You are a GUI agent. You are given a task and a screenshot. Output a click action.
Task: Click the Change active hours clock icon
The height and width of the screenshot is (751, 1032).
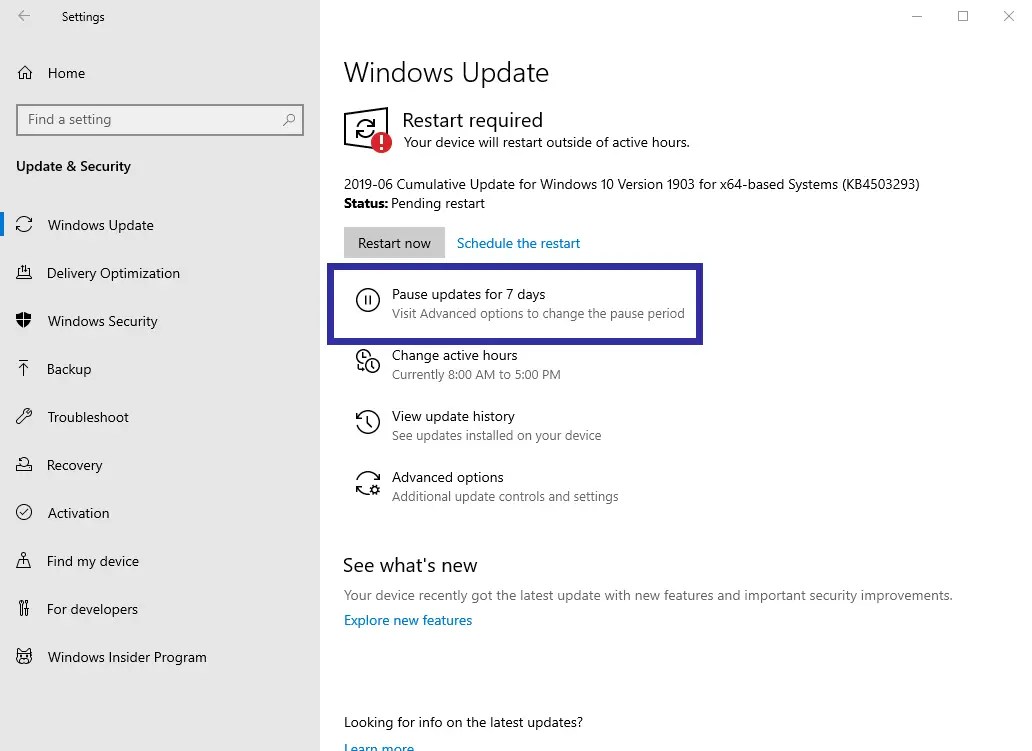368,361
